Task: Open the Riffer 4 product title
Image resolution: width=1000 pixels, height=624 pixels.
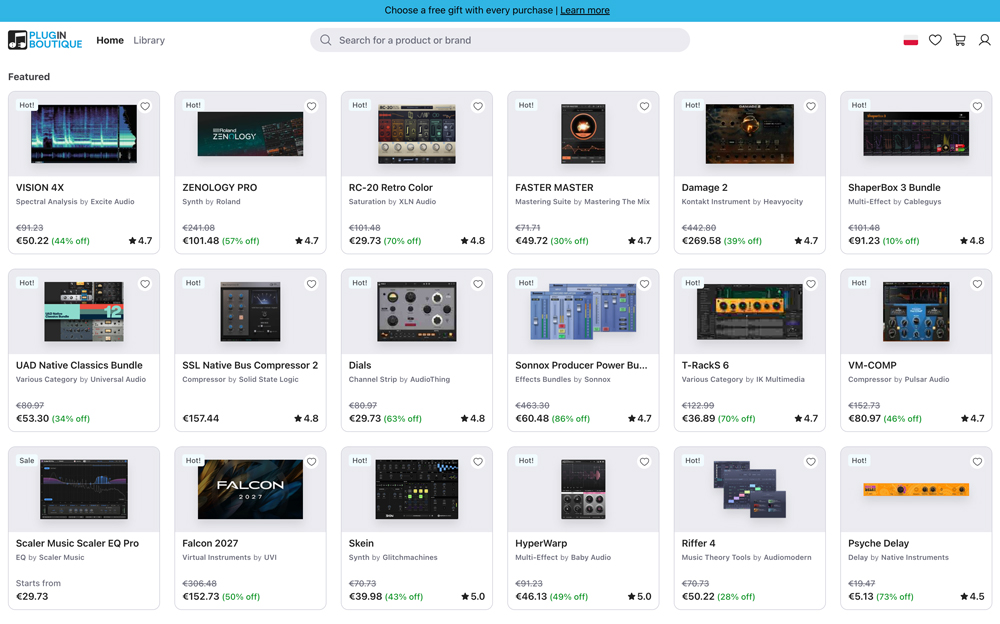Action: click(x=698, y=543)
